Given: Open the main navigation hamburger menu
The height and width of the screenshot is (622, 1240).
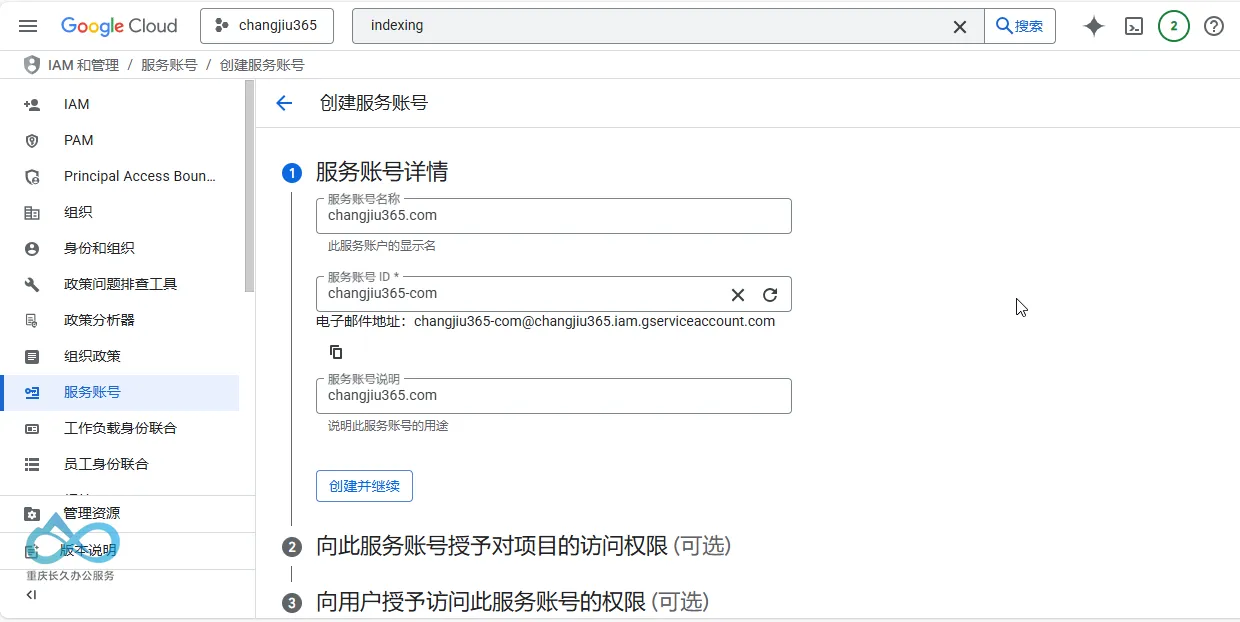Looking at the screenshot, I should (x=28, y=26).
